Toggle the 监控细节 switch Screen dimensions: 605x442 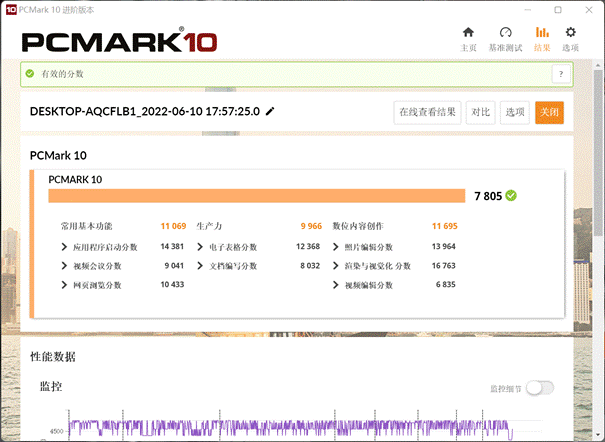click(539, 388)
